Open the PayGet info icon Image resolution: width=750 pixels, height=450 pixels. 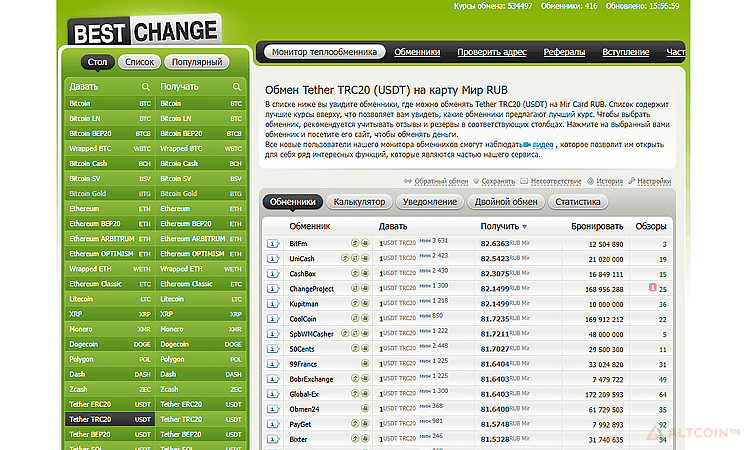click(x=273, y=424)
